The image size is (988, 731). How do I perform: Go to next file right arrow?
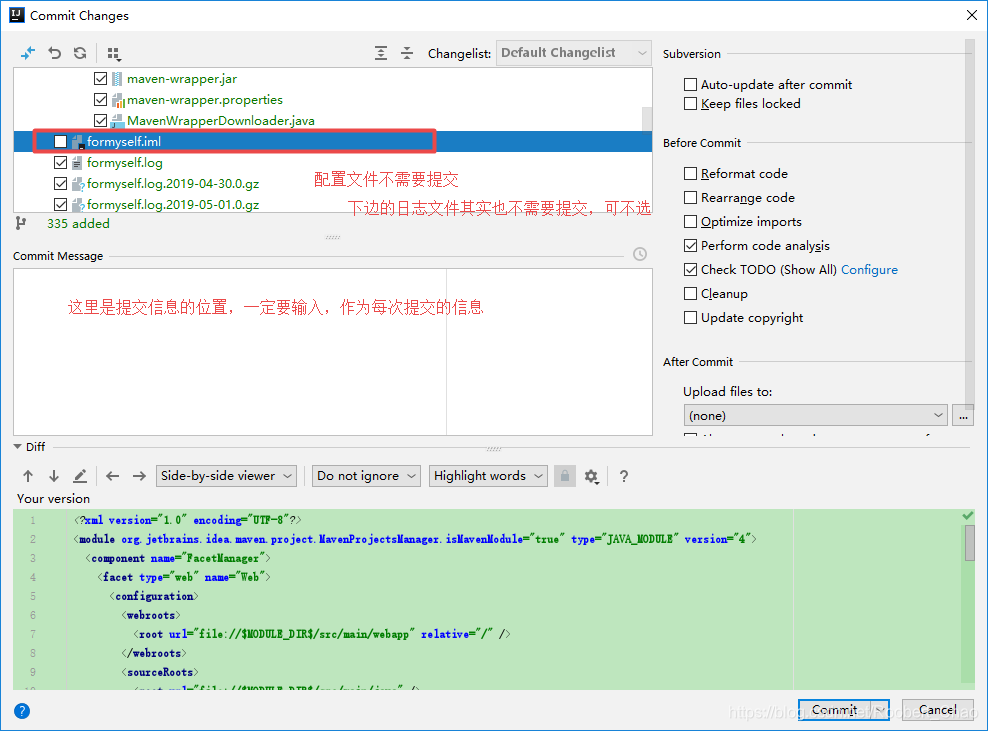139,476
